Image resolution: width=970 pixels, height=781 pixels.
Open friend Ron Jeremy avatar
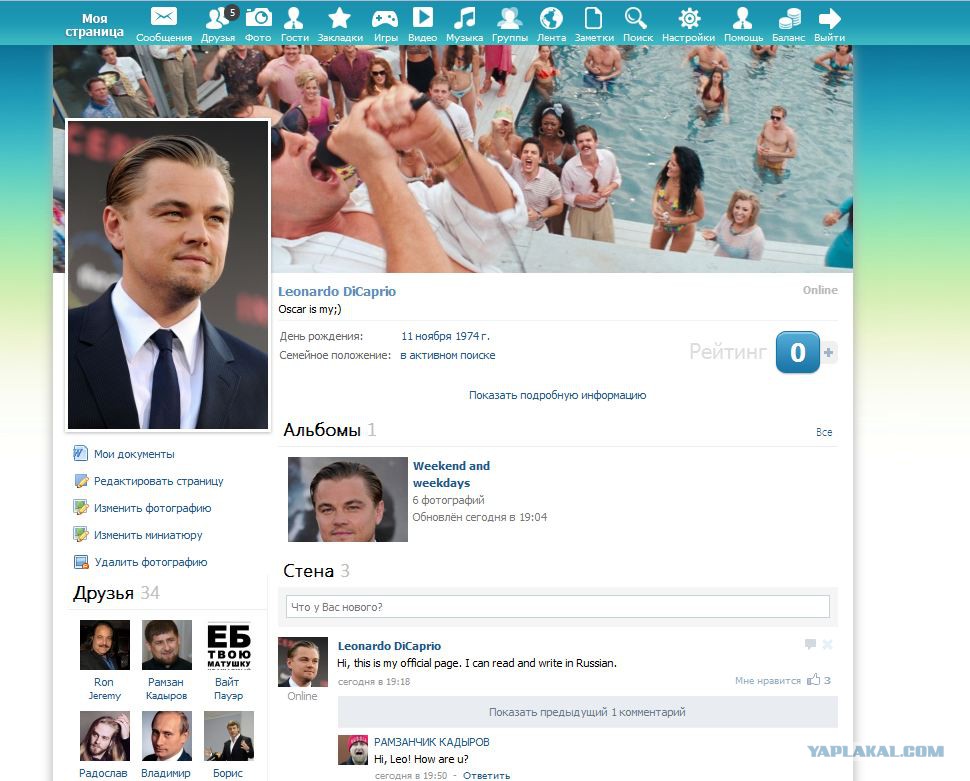[x=105, y=645]
